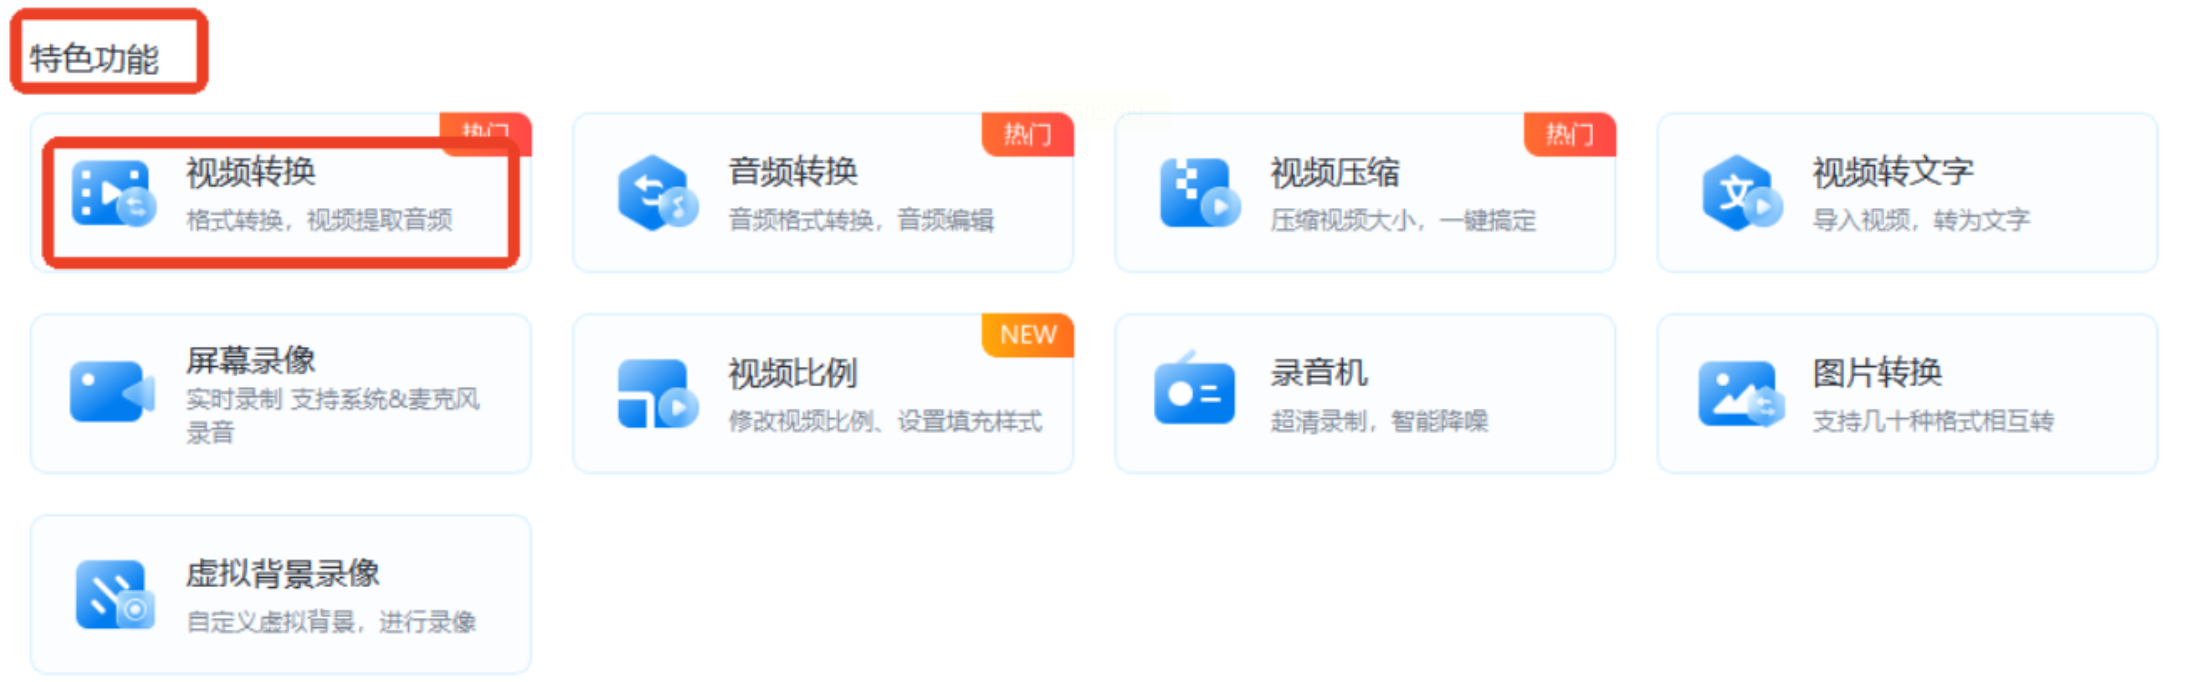This screenshot has height=682, width=2186.
Task: Open the 录音机 recorder icon
Action: pyautogui.click(x=1194, y=389)
